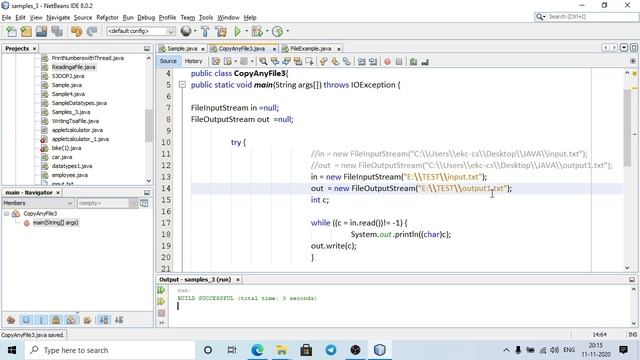Viewport: 640px width, 360px height.
Task: Run the project with green play icon
Action: (238, 31)
